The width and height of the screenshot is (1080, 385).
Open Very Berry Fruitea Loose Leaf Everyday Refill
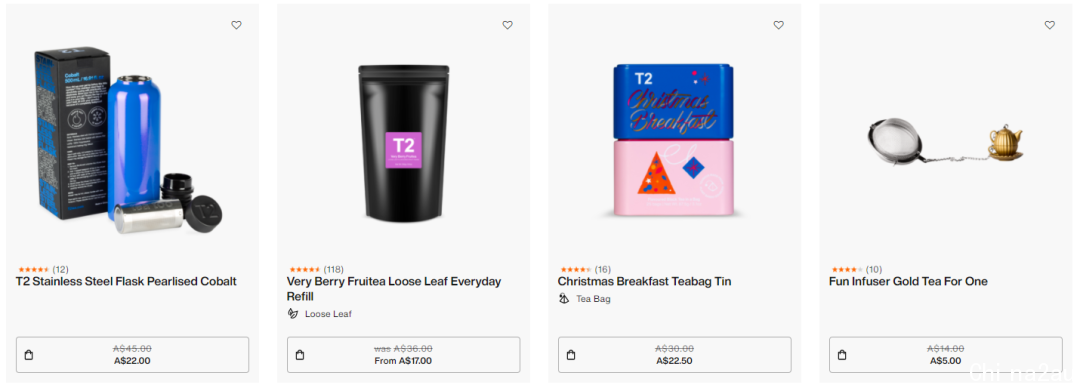click(x=394, y=289)
